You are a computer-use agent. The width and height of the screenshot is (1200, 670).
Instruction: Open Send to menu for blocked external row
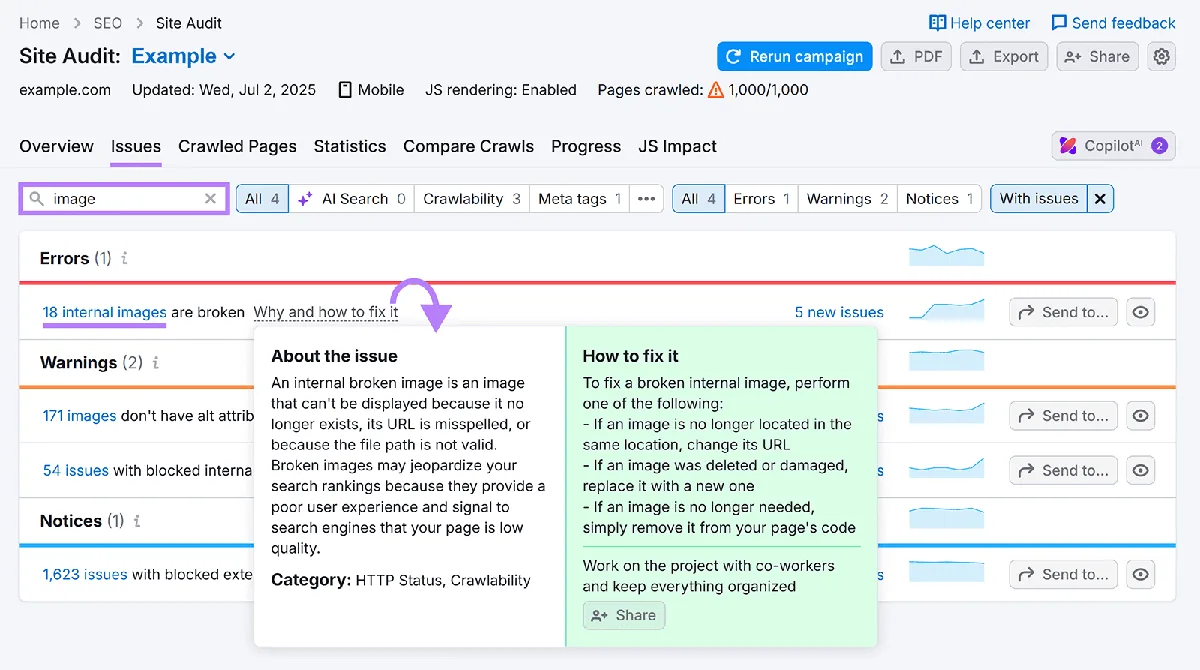tap(1063, 574)
